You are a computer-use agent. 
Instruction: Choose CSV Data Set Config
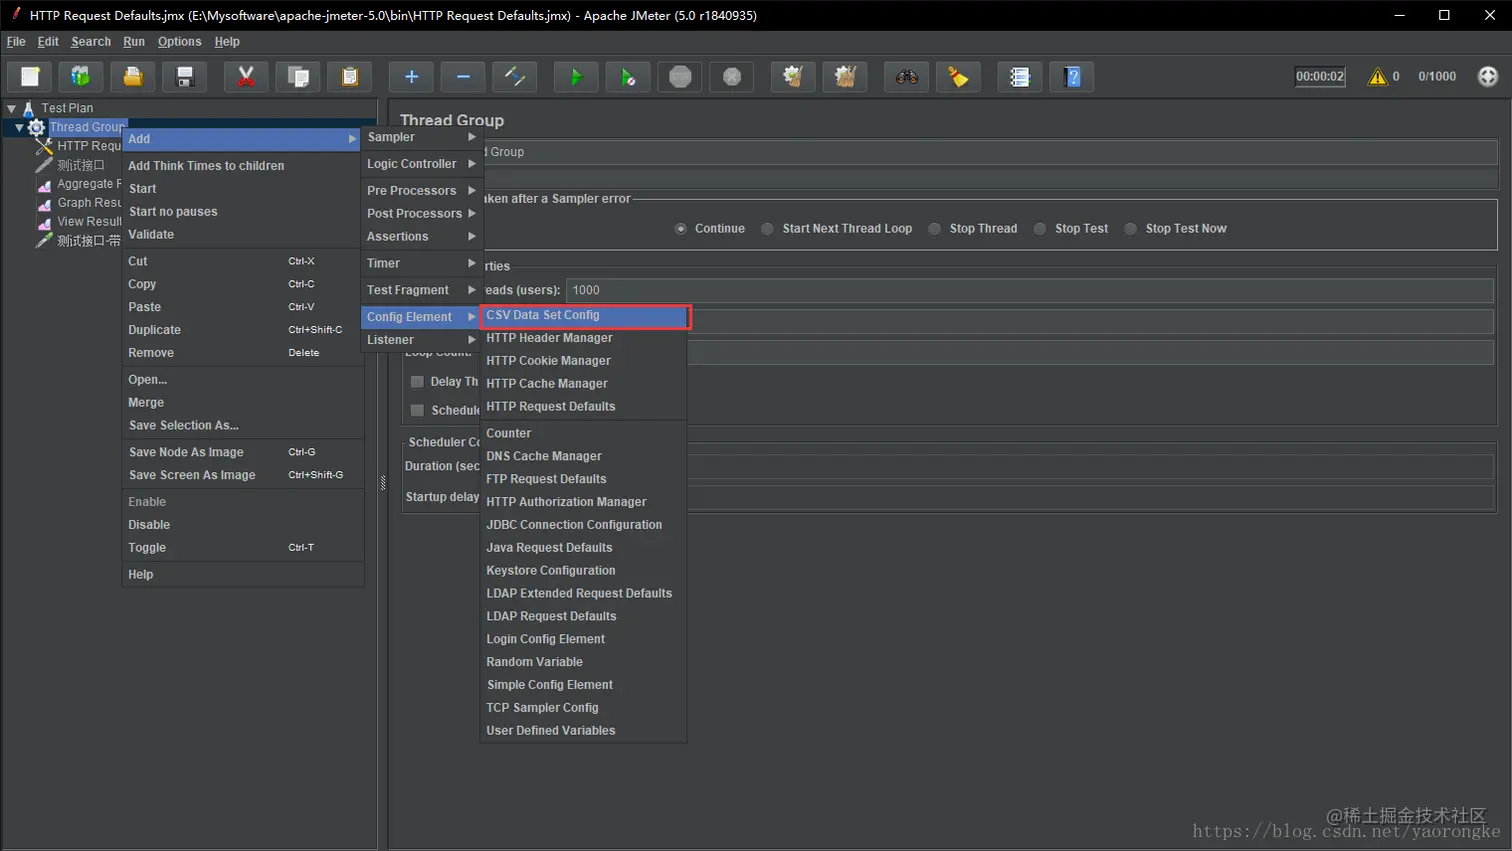pyautogui.click(x=585, y=315)
